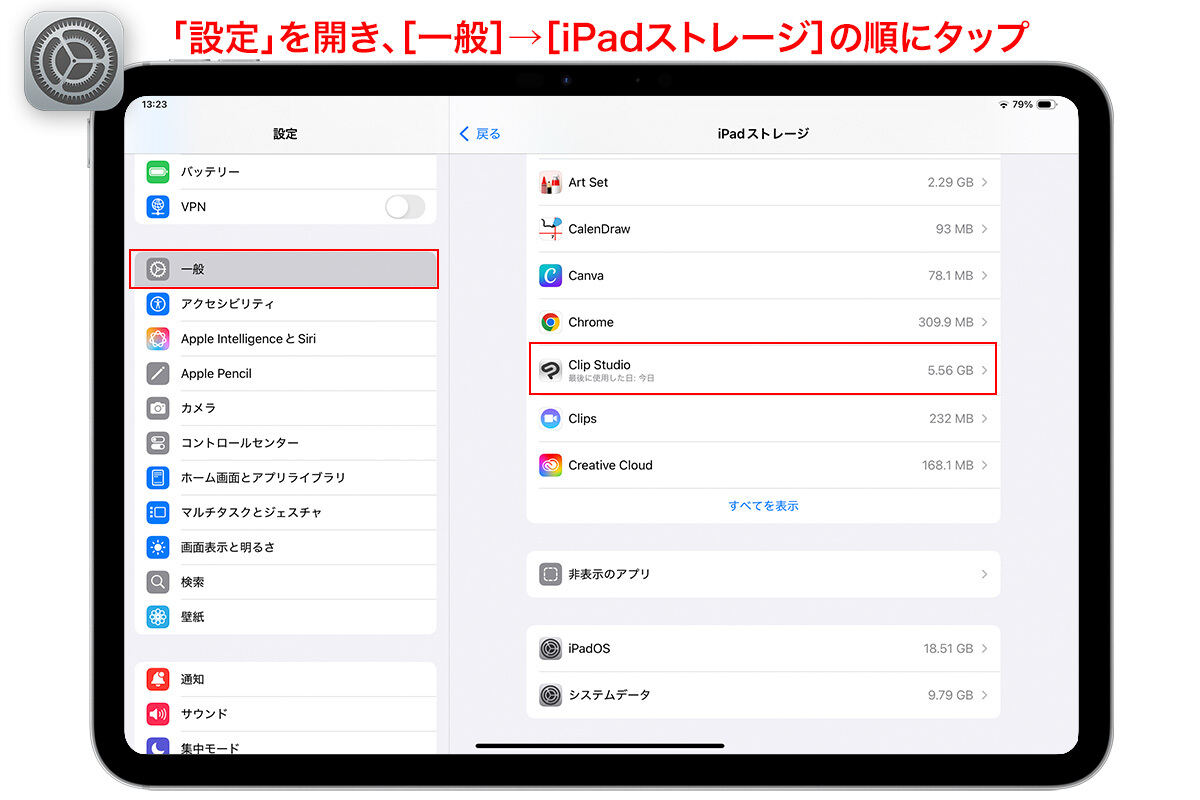Screen dimensions: 1200x800
Task: Tap the 9.79 GB size of システムデータ
Action: [x=950, y=695]
